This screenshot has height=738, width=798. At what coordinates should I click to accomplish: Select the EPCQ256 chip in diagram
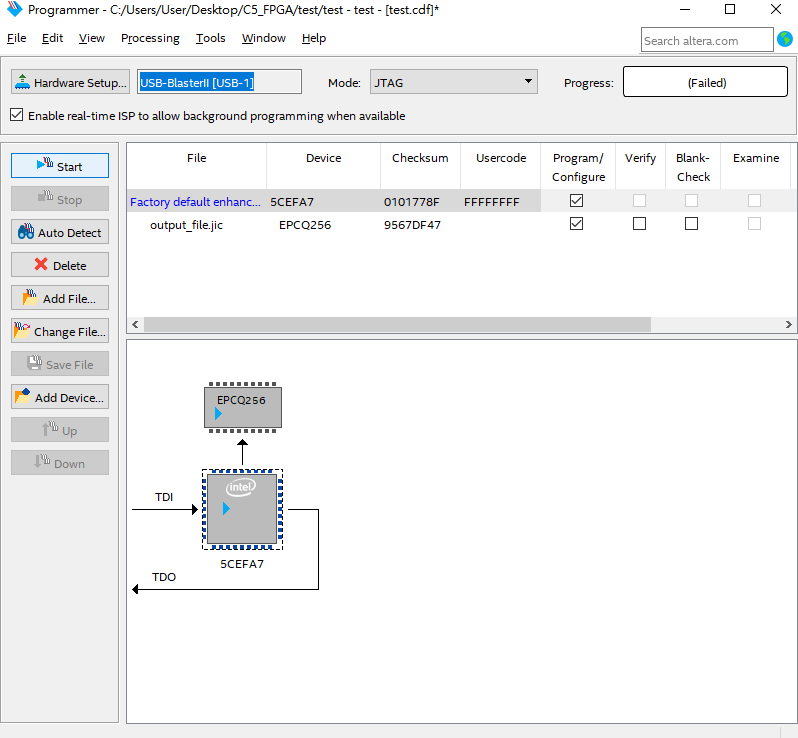click(x=243, y=407)
